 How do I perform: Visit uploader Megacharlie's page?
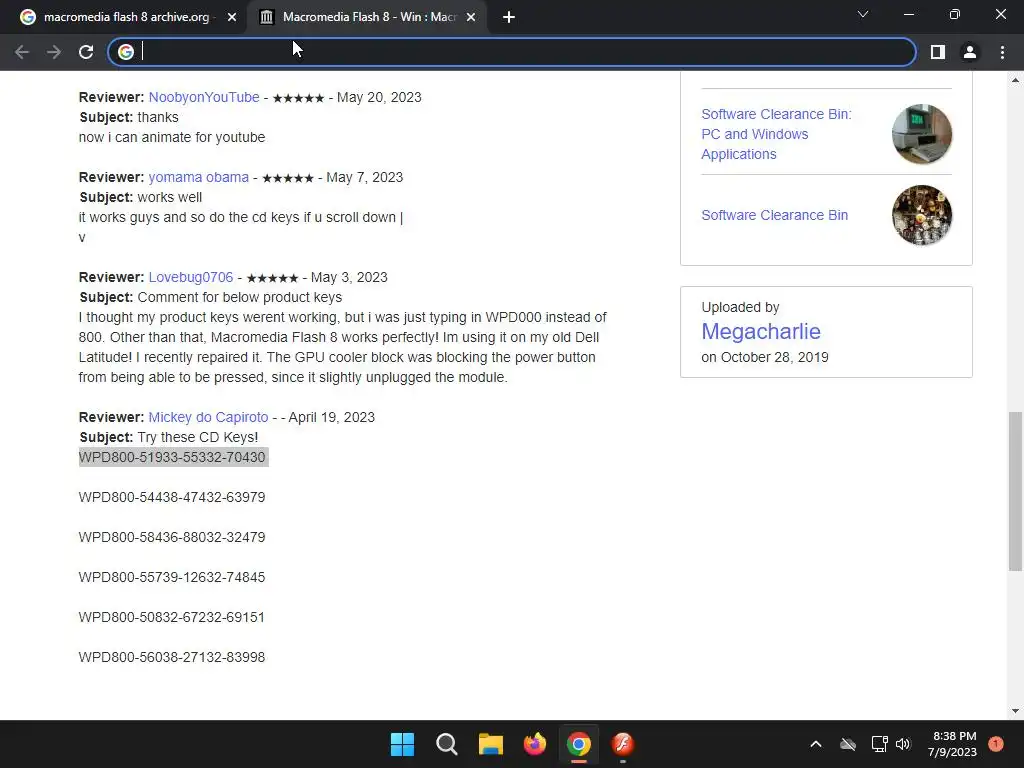click(761, 332)
